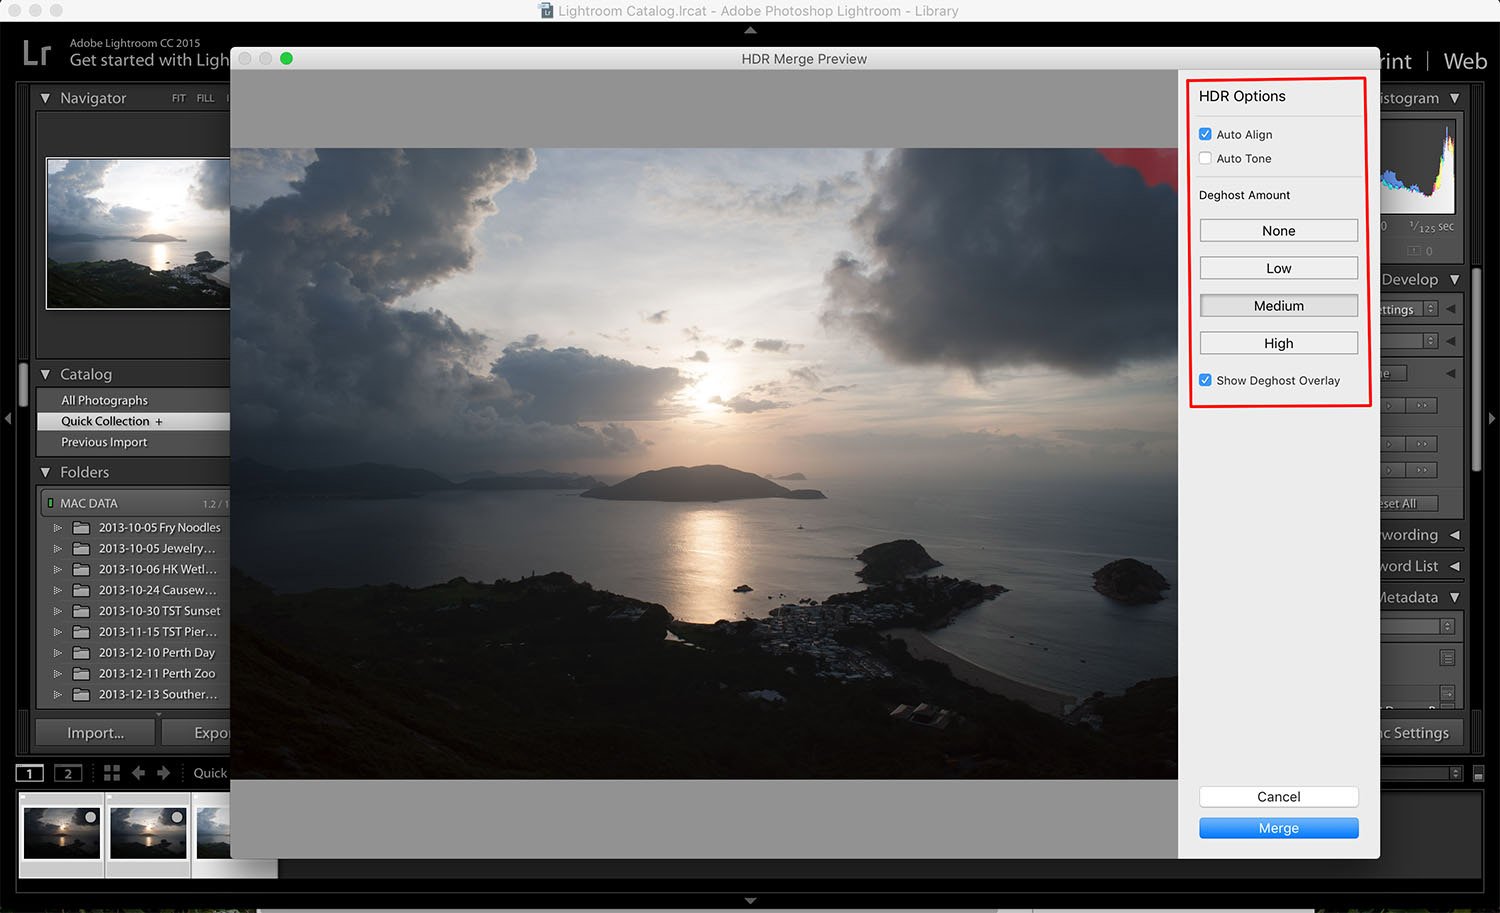Select the Grid view icon in the toolbar
The width and height of the screenshot is (1500, 913).
click(x=111, y=773)
